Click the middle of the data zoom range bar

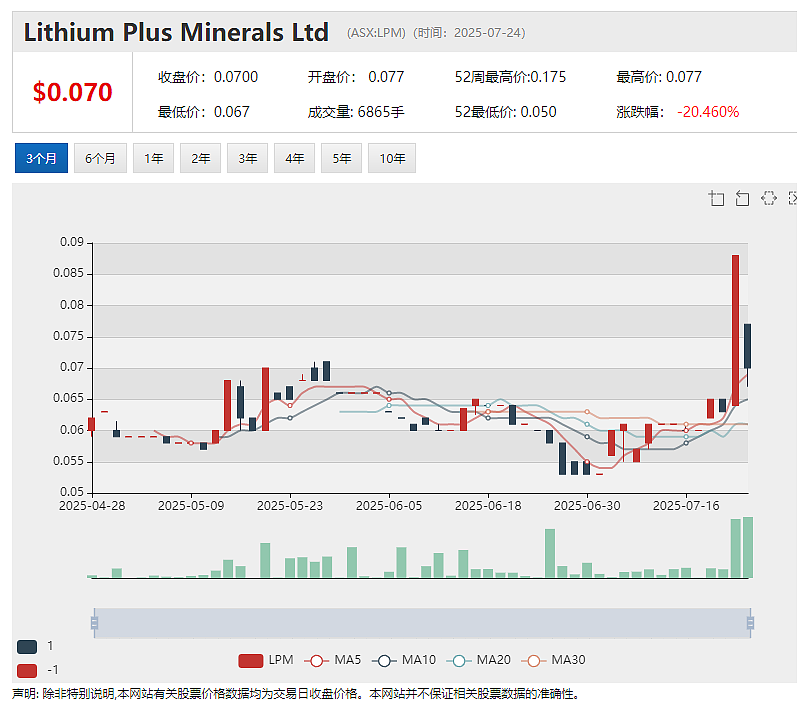422,623
